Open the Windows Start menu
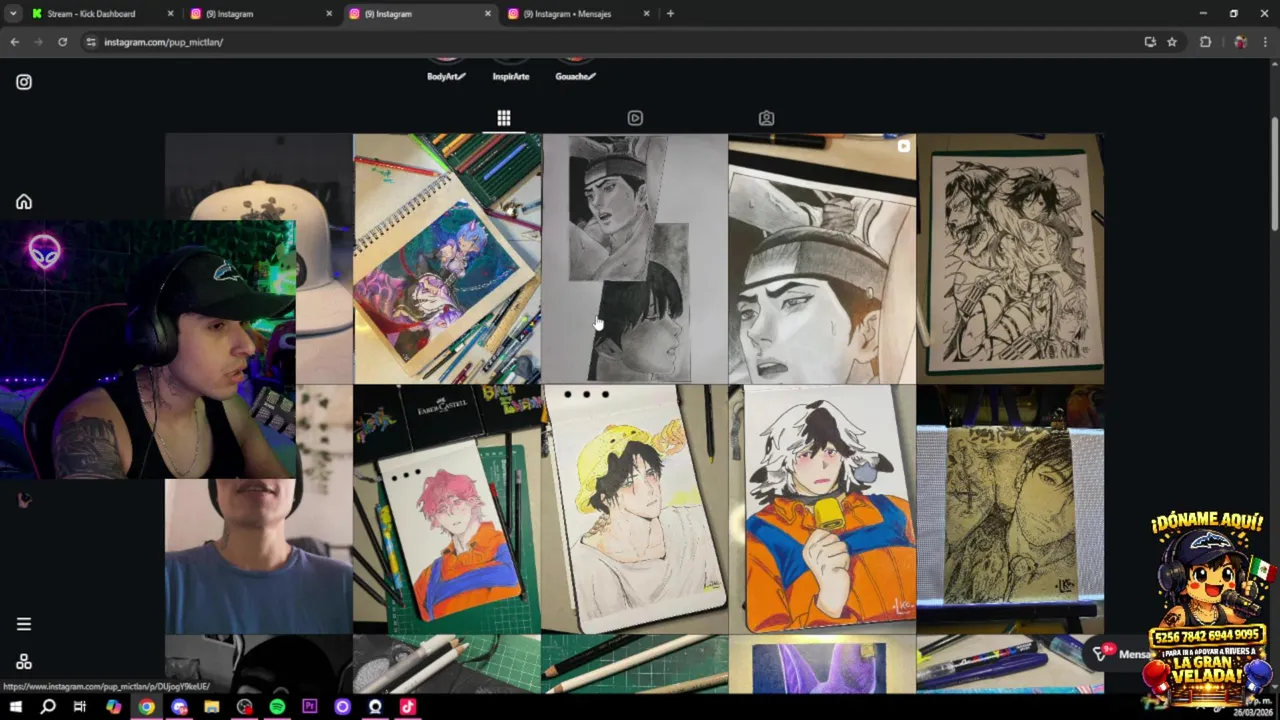 coord(15,707)
